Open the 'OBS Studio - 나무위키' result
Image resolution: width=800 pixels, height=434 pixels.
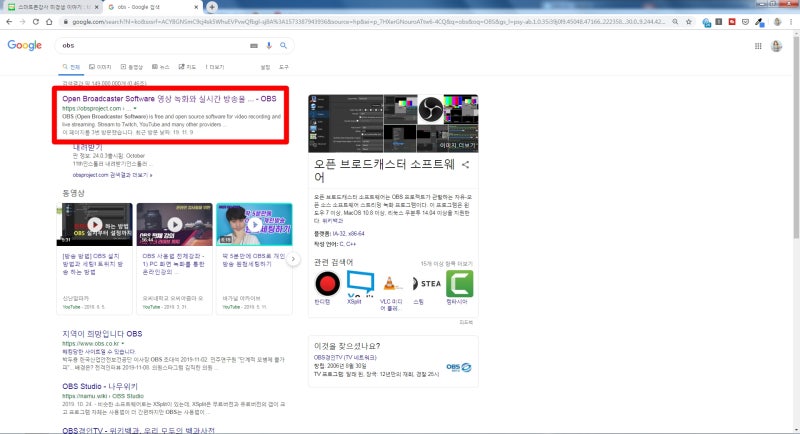pos(100,387)
